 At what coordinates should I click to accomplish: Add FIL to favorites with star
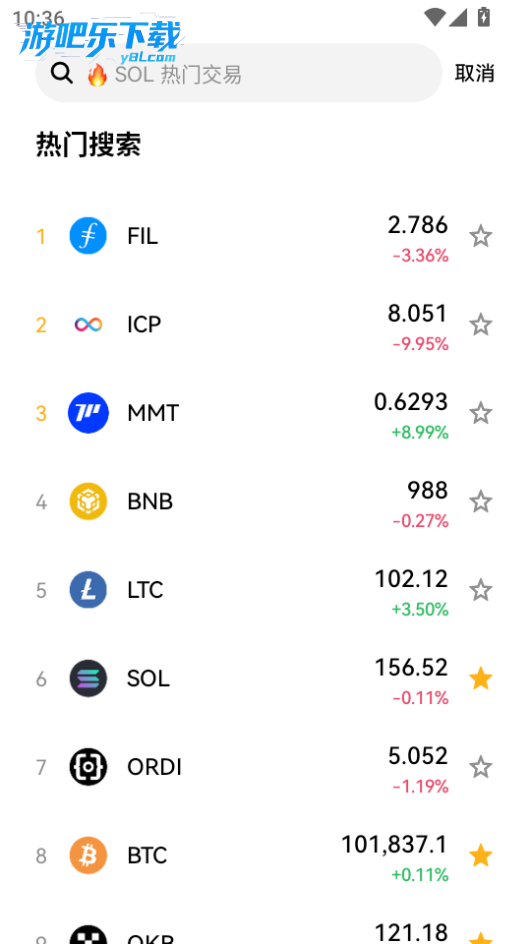point(480,236)
